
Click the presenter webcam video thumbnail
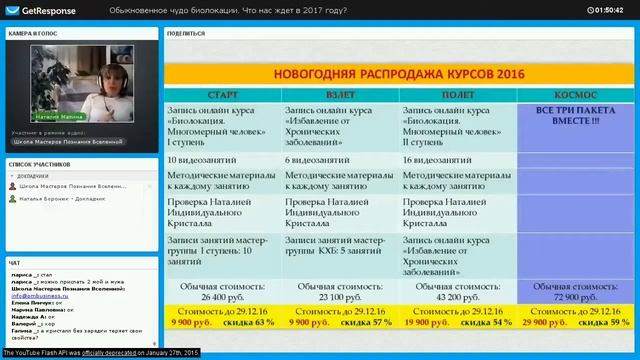pos(82,84)
